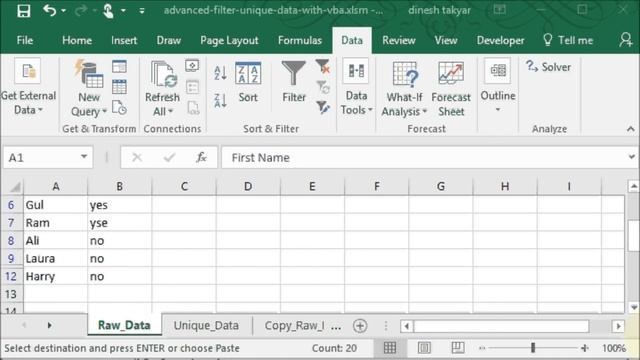Click the connection Properties icon
640x360 pixels.
tap(192, 87)
